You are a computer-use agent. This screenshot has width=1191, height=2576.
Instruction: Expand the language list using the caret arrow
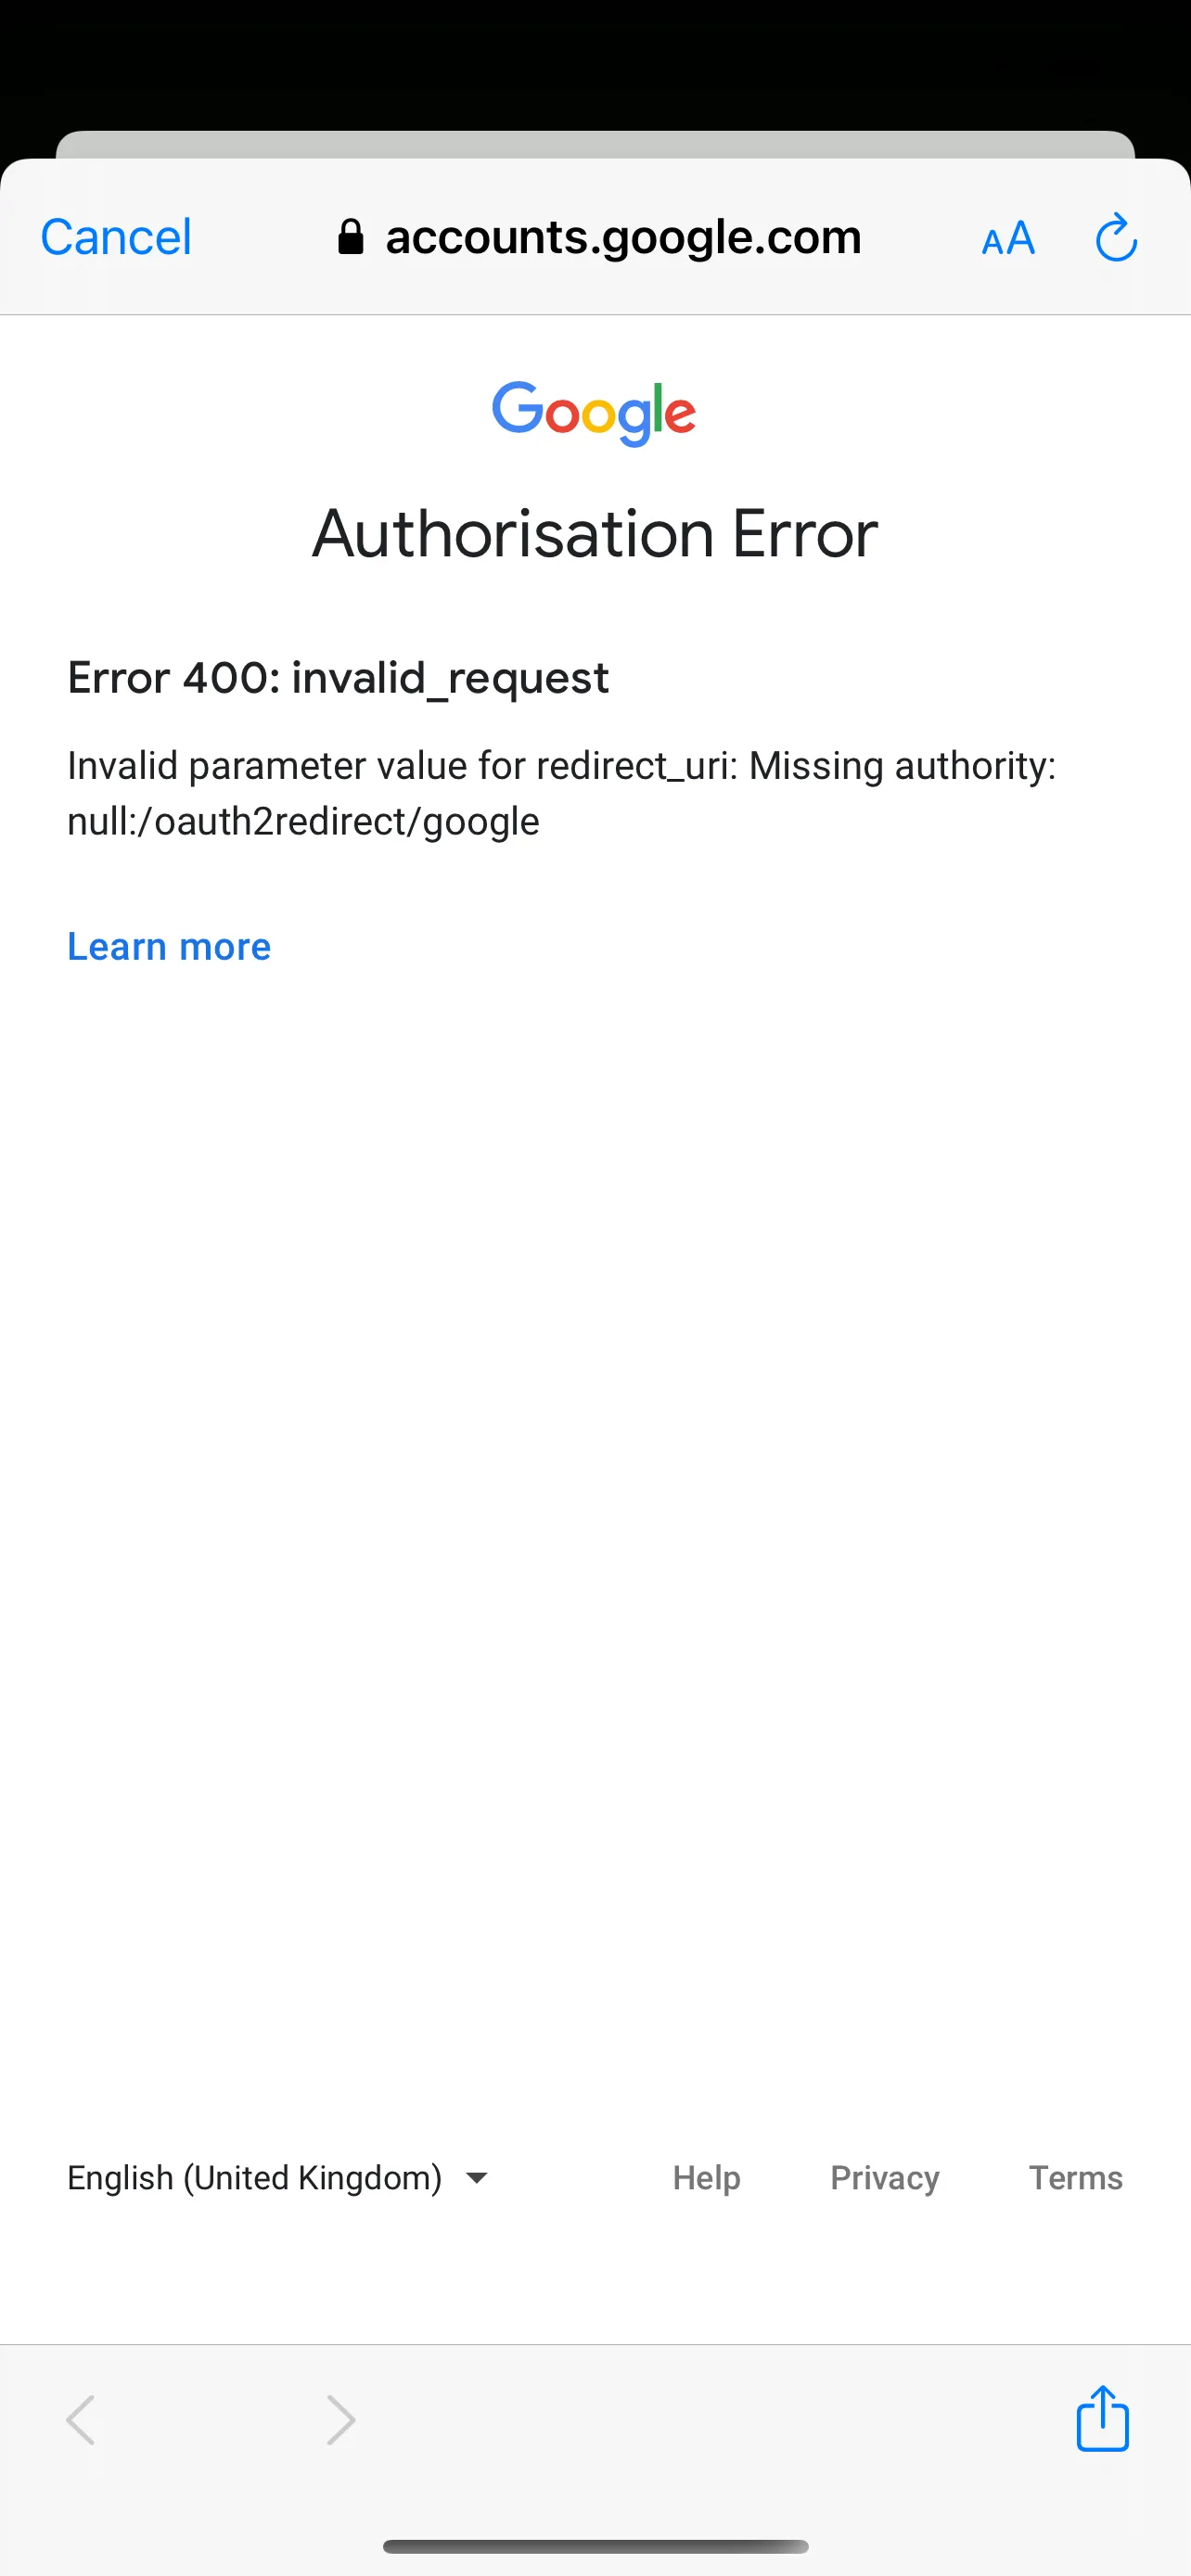pyautogui.click(x=477, y=2178)
